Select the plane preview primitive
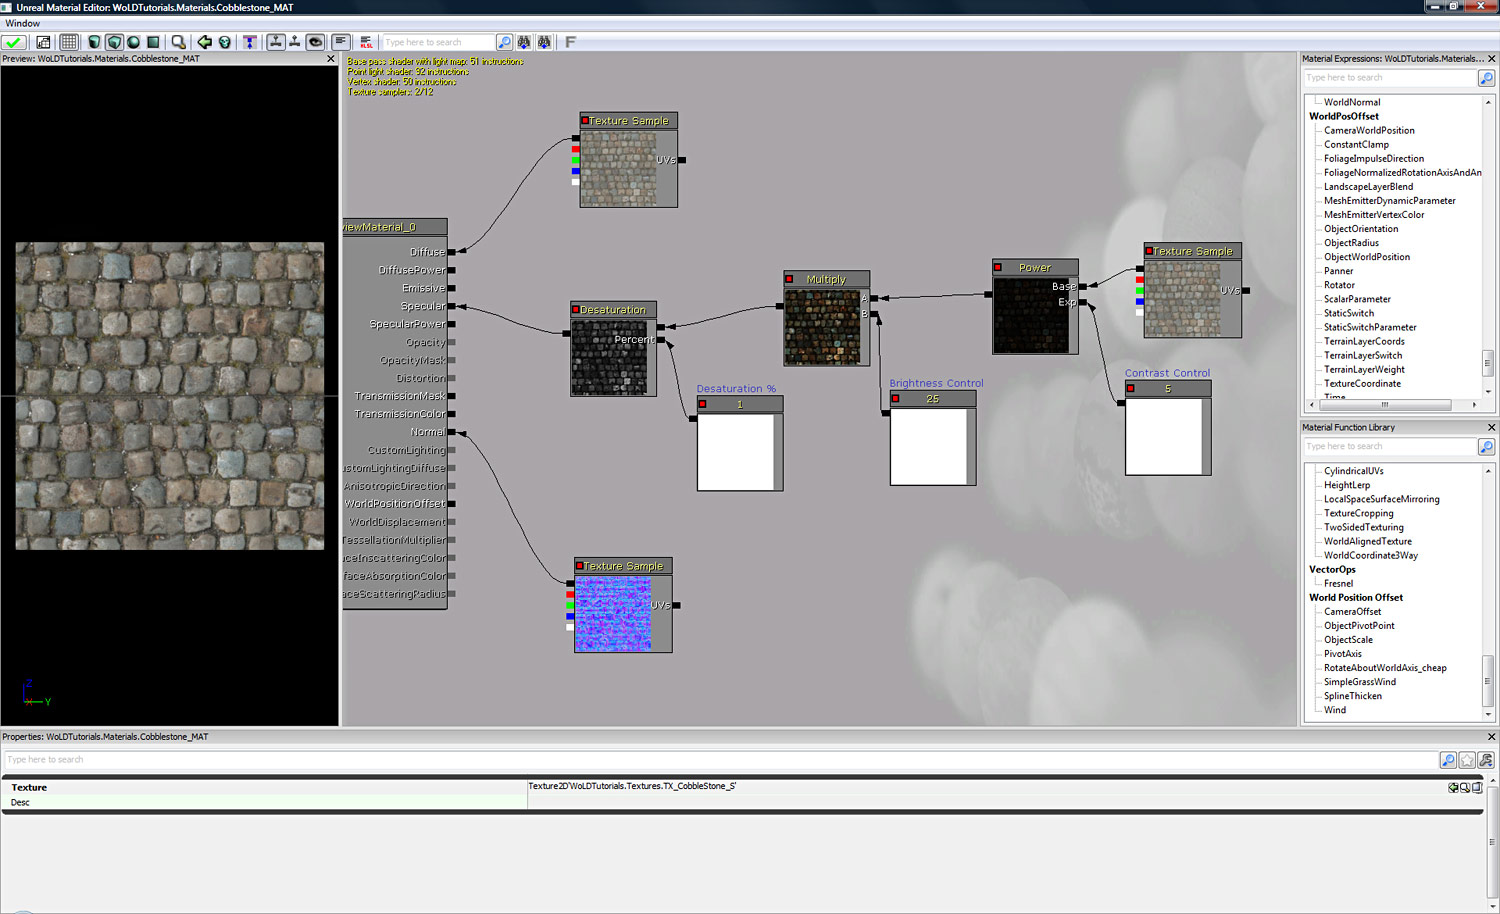Screen dimensions: 1500x914 (x=152, y=41)
